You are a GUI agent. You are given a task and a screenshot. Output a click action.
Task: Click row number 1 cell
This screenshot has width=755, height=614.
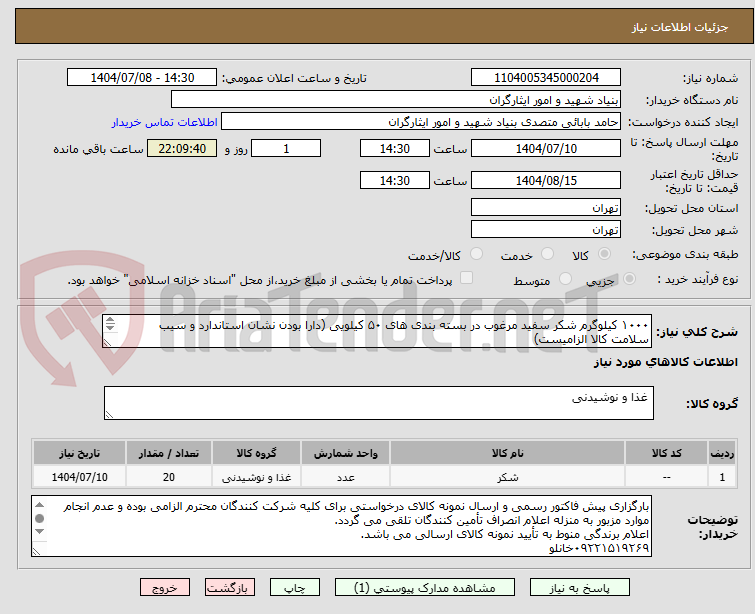(x=722, y=477)
